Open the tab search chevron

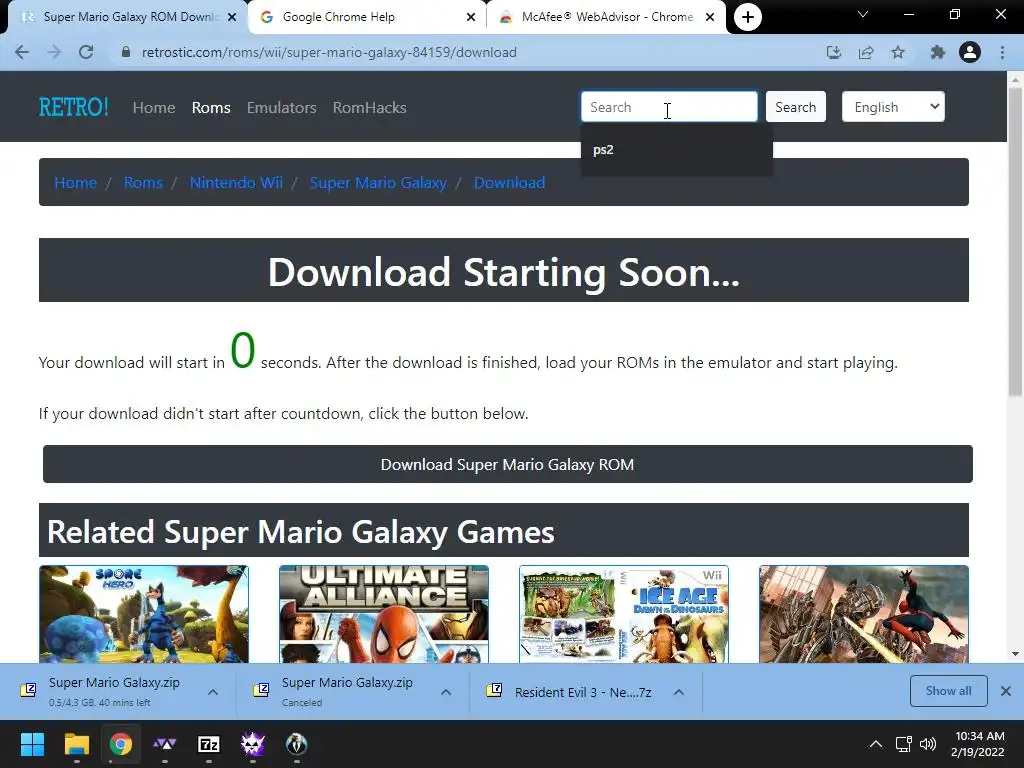click(863, 14)
